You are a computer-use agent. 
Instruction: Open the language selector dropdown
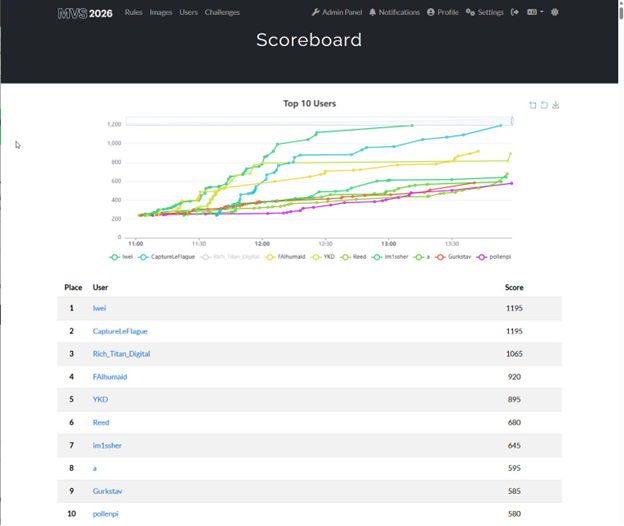click(x=535, y=12)
